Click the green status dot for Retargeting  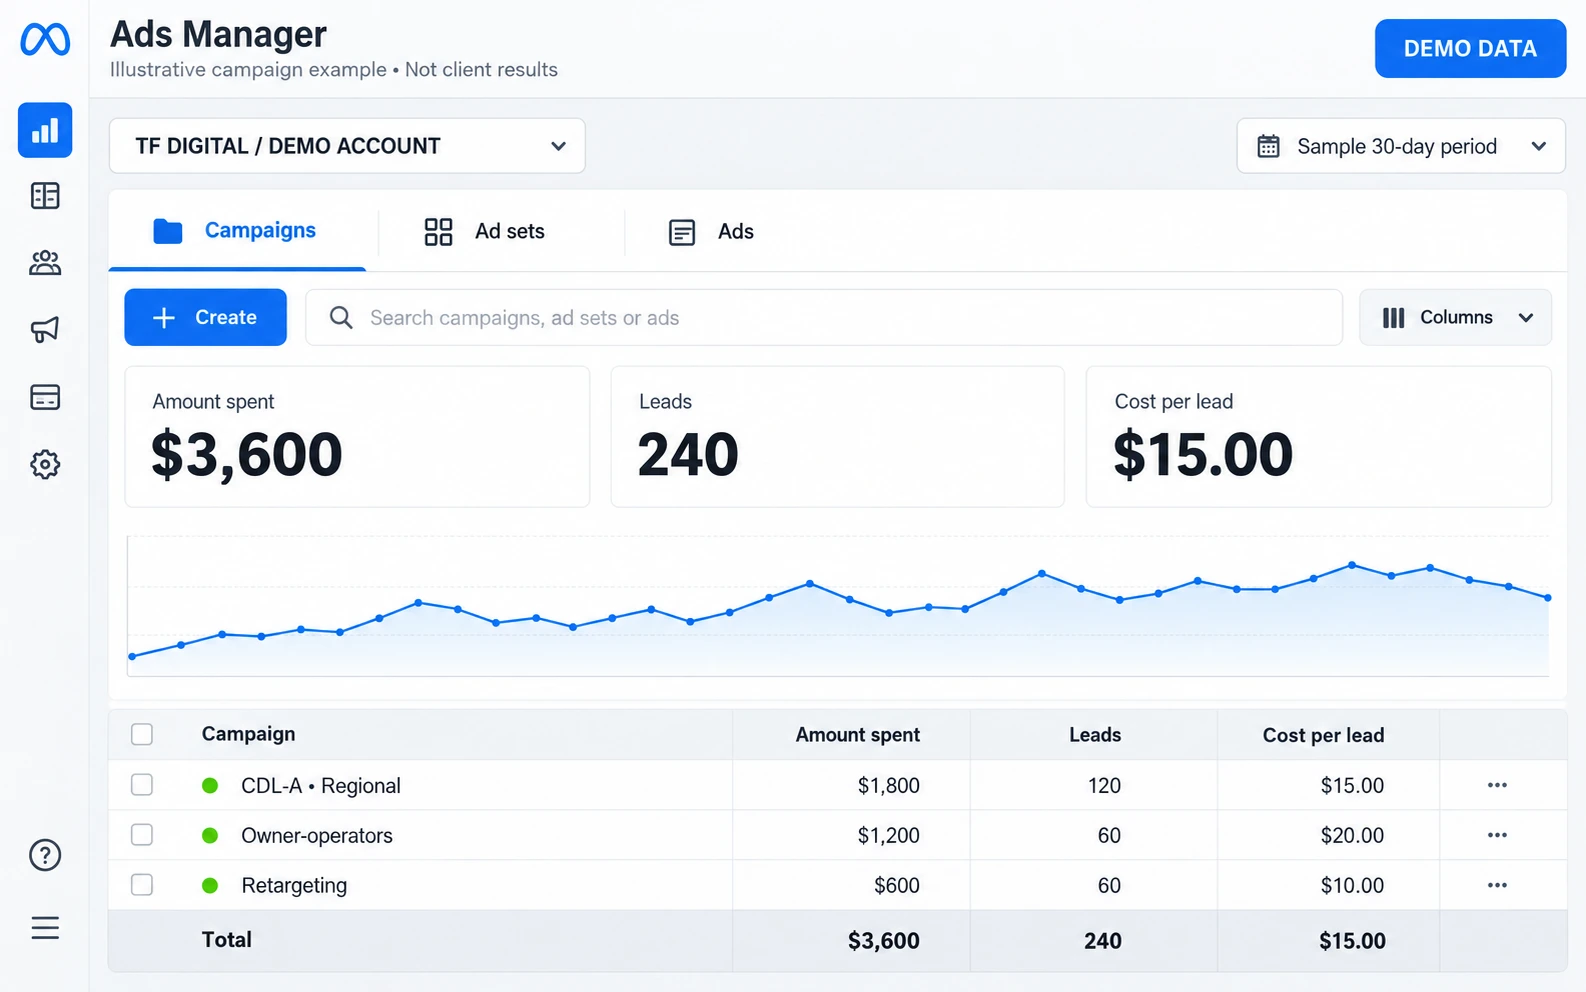click(x=210, y=885)
